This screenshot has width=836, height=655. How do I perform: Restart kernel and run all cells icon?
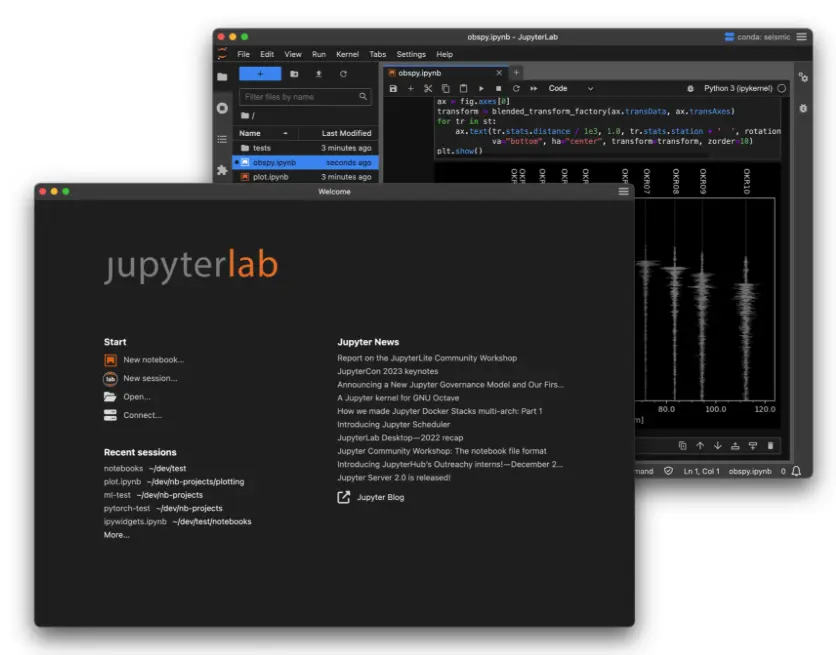534,88
